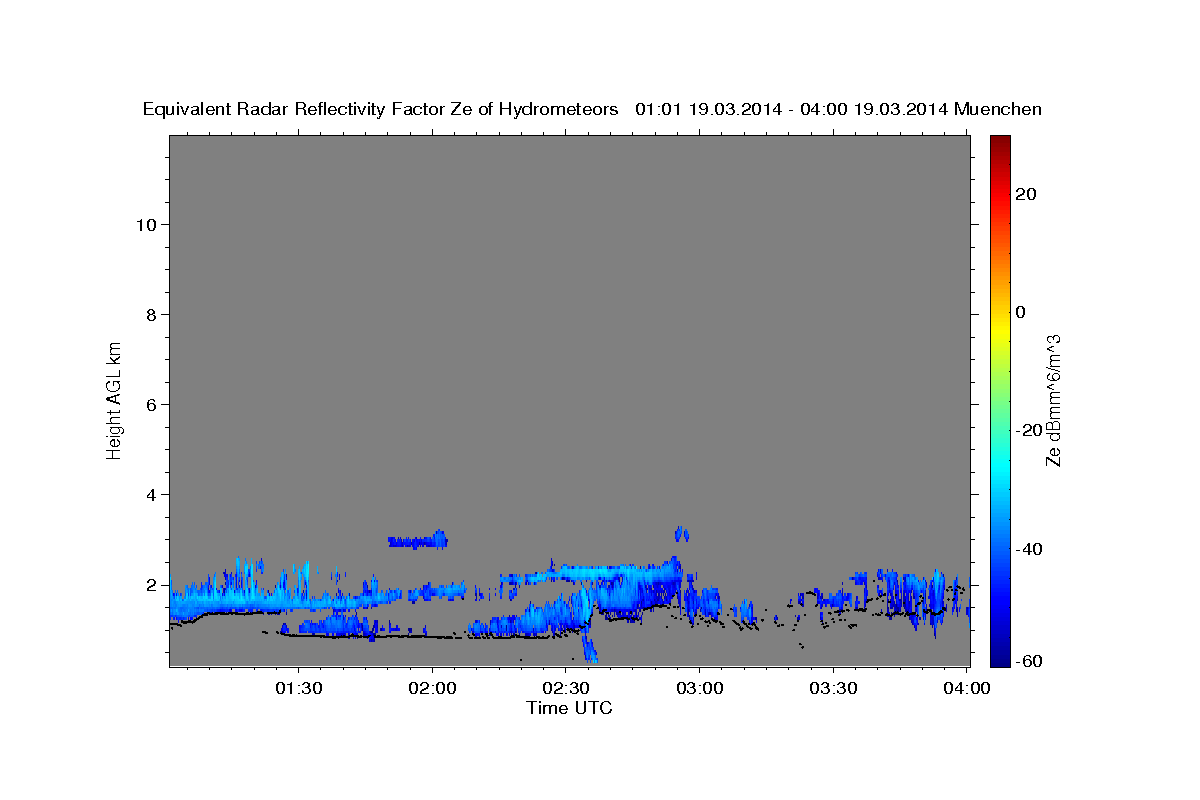Click the '03:00' time tick label
This screenshot has height=800, width=1200.
[700, 688]
